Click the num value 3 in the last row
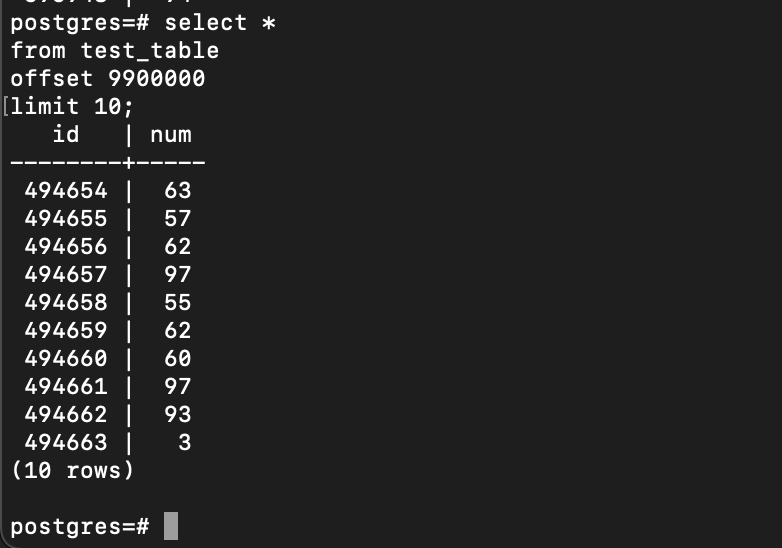The image size is (782, 548). 184,442
